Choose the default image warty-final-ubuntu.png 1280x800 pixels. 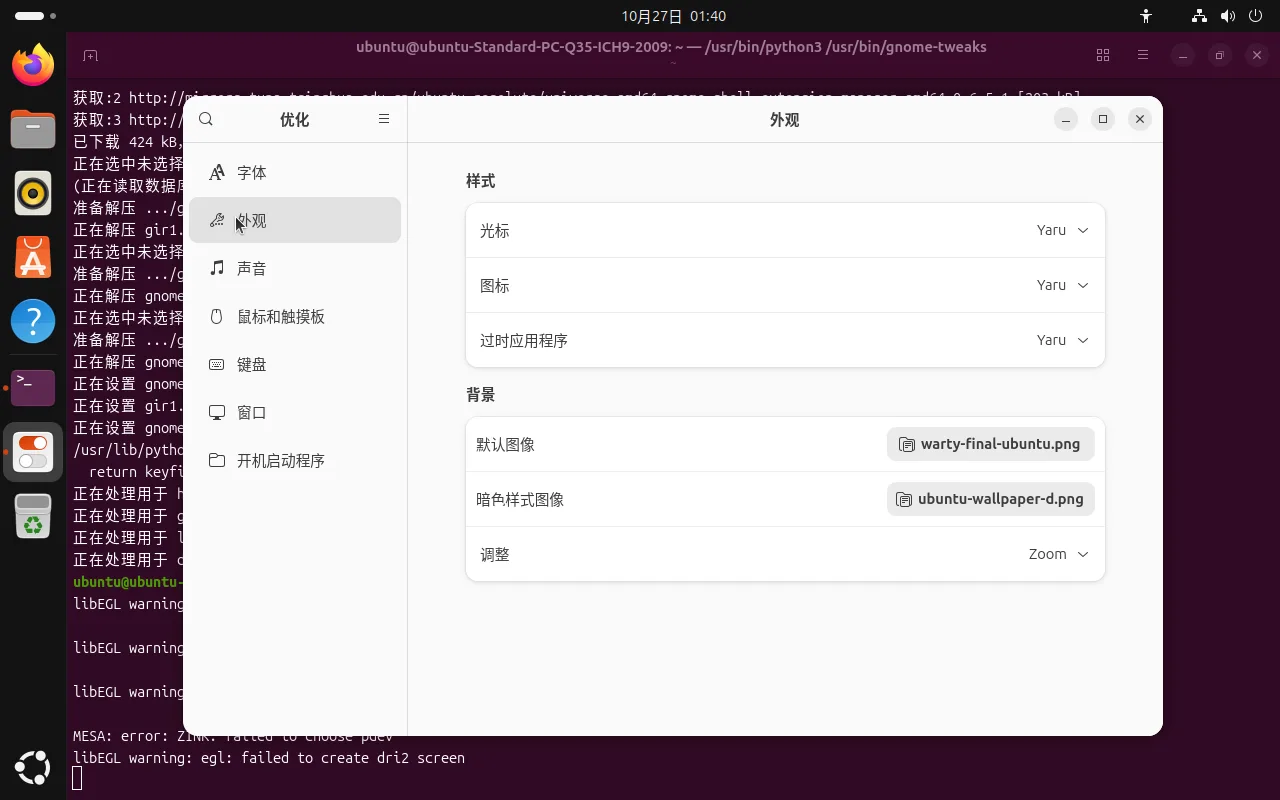pos(990,444)
